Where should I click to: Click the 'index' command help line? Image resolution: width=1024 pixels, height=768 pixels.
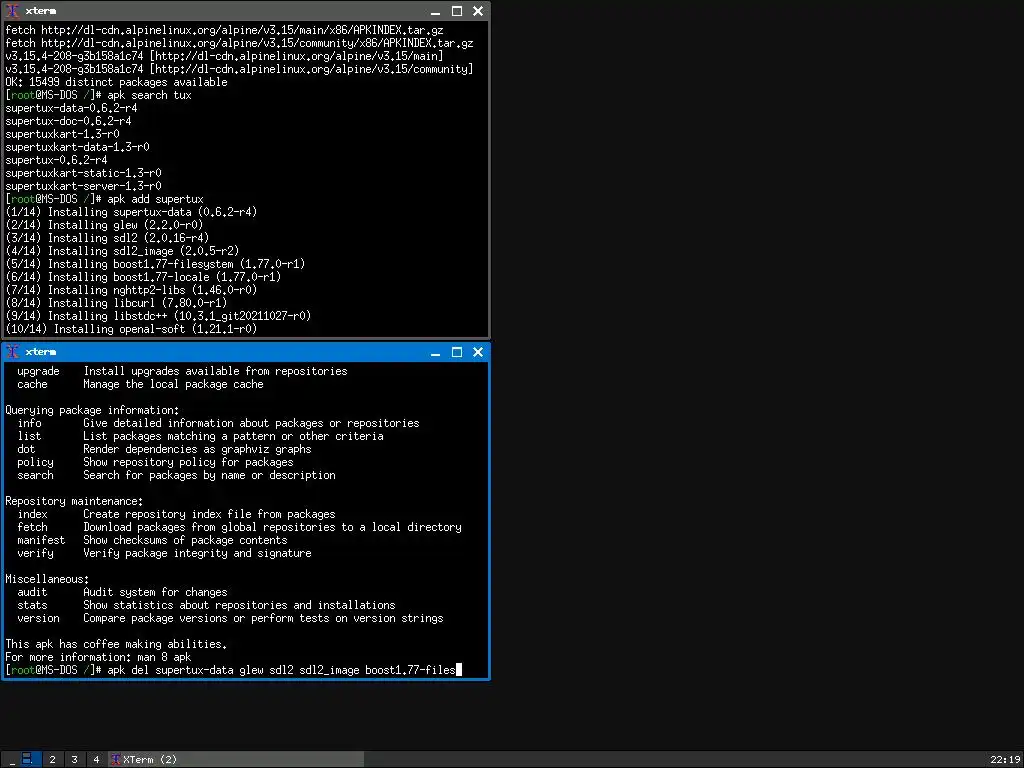click(x=176, y=515)
